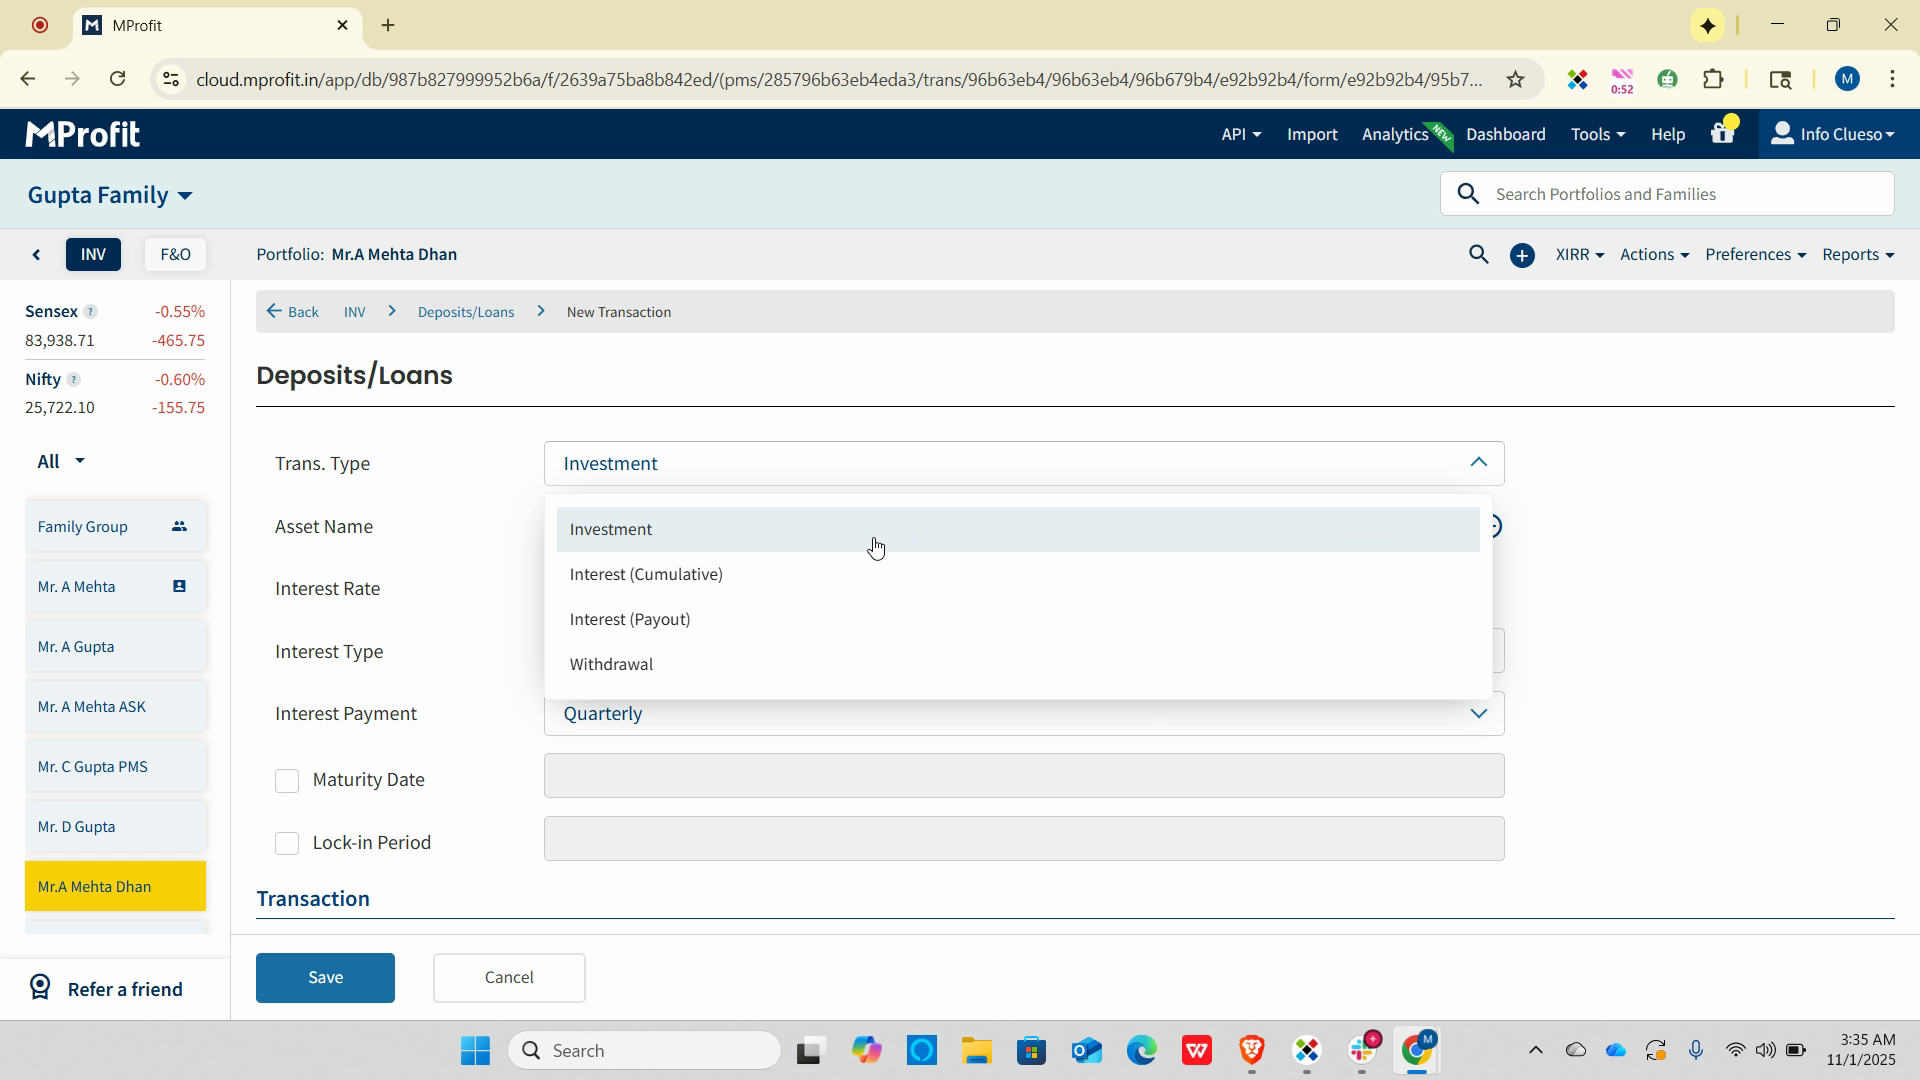Select Interest (Cumulative) option

(x=646, y=574)
